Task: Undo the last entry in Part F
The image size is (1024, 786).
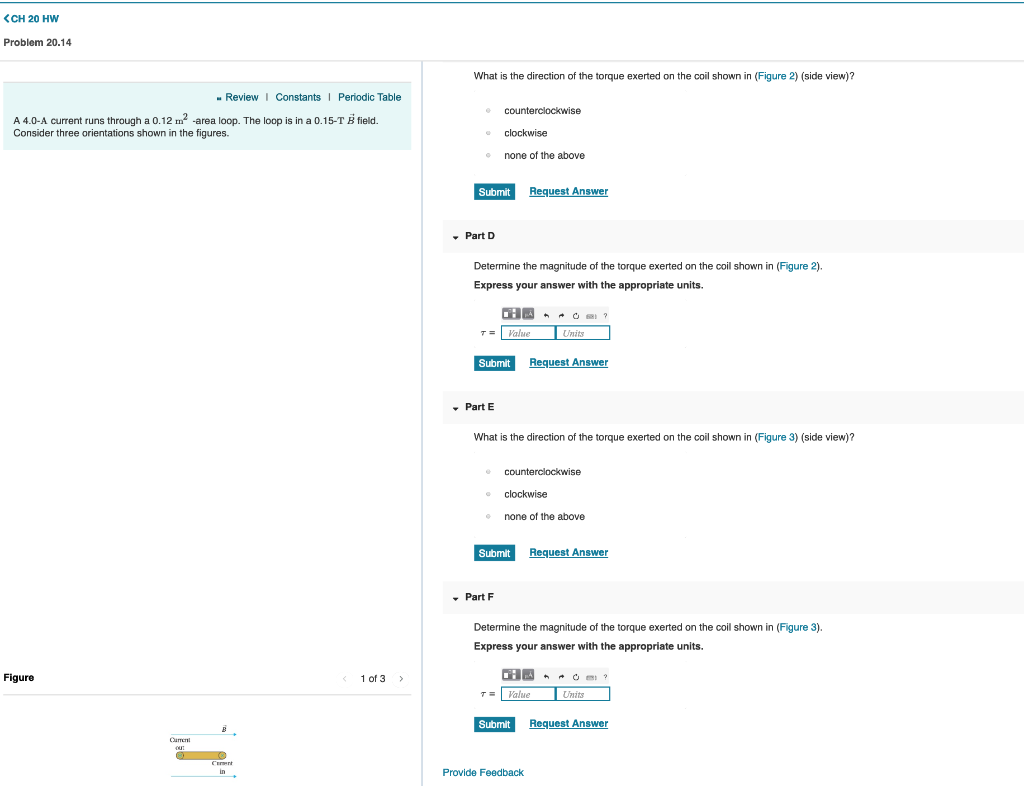Action: click(x=547, y=676)
